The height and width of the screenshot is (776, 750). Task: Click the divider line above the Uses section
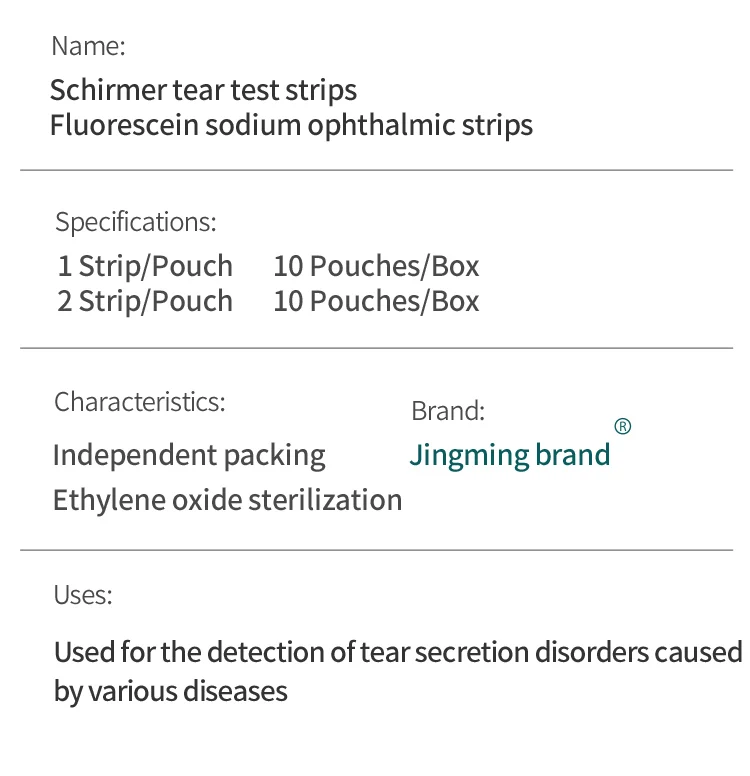click(x=376, y=550)
